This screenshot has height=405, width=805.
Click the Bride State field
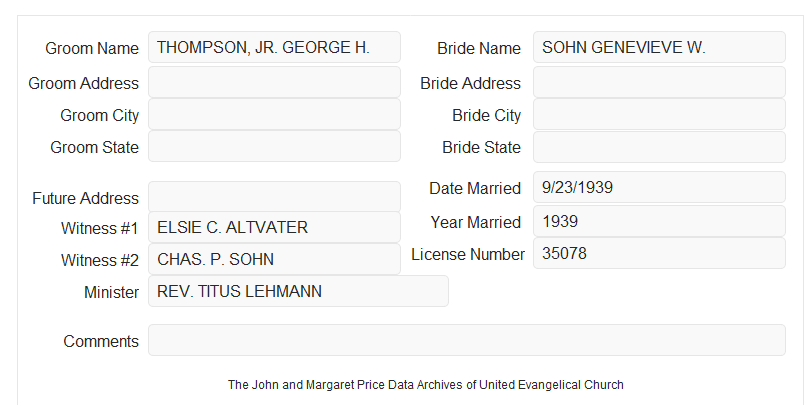coord(659,147)
